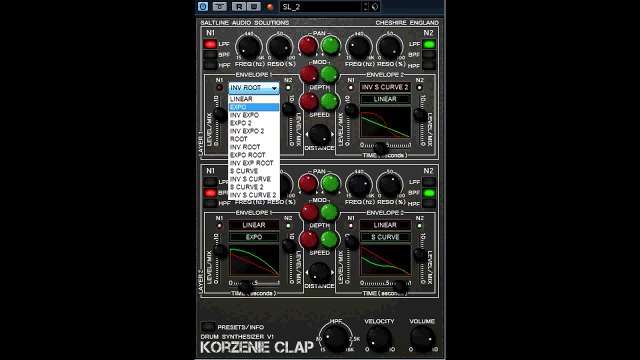Toggle Layer 2 N2 BPF green filter button
640x360 pixels.
429,193
